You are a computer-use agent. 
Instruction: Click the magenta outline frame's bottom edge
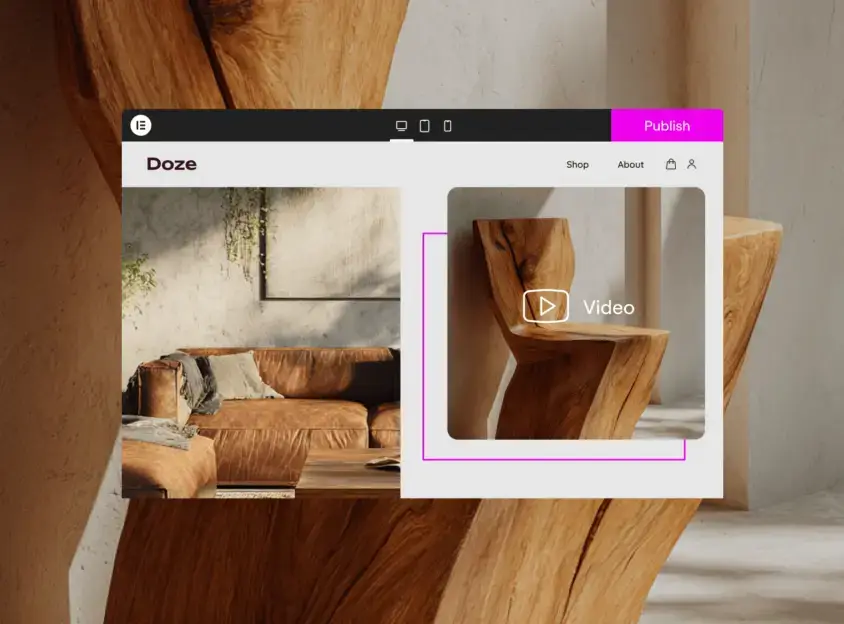(553, 459)
